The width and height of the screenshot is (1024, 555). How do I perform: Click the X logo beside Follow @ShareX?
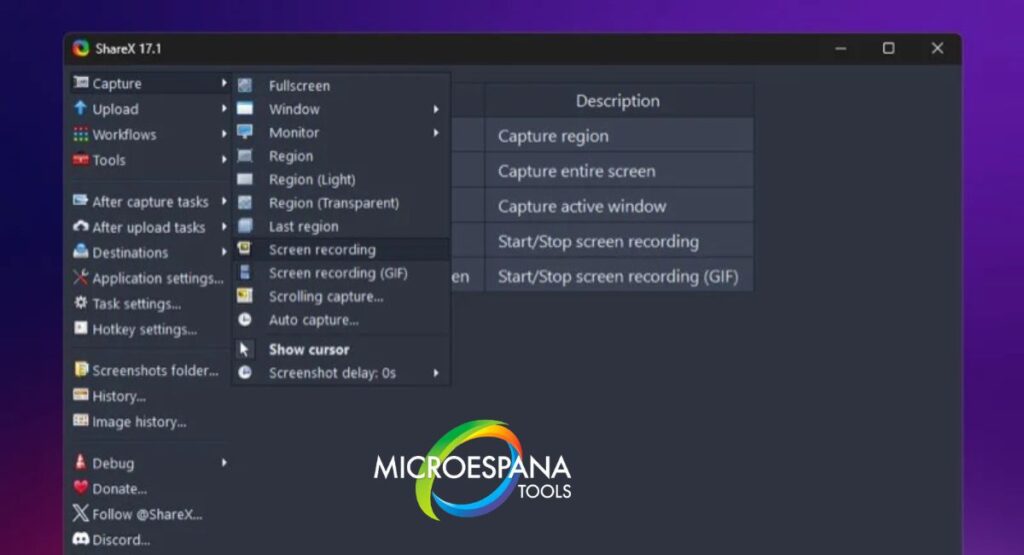pos(80,513)
